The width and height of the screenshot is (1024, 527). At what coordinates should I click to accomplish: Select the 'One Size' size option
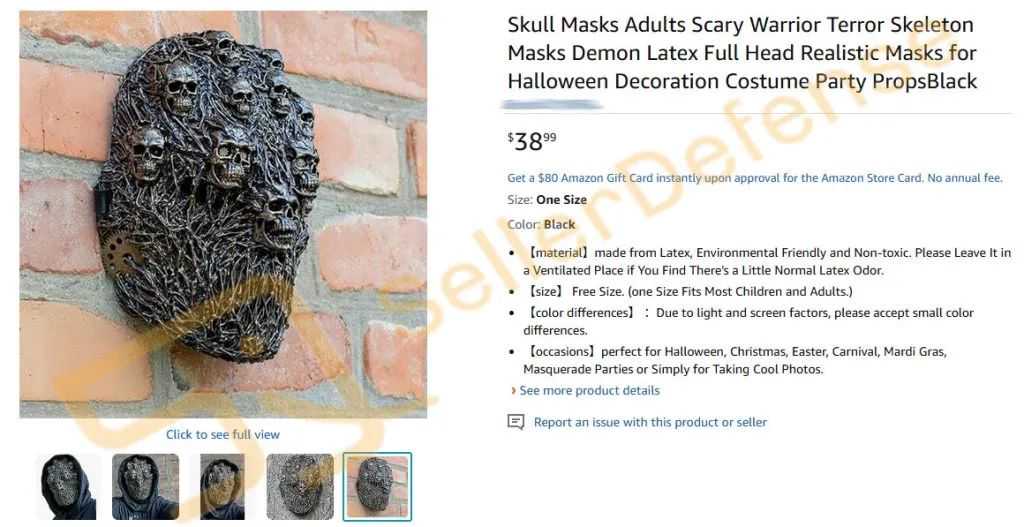point(561,200)
